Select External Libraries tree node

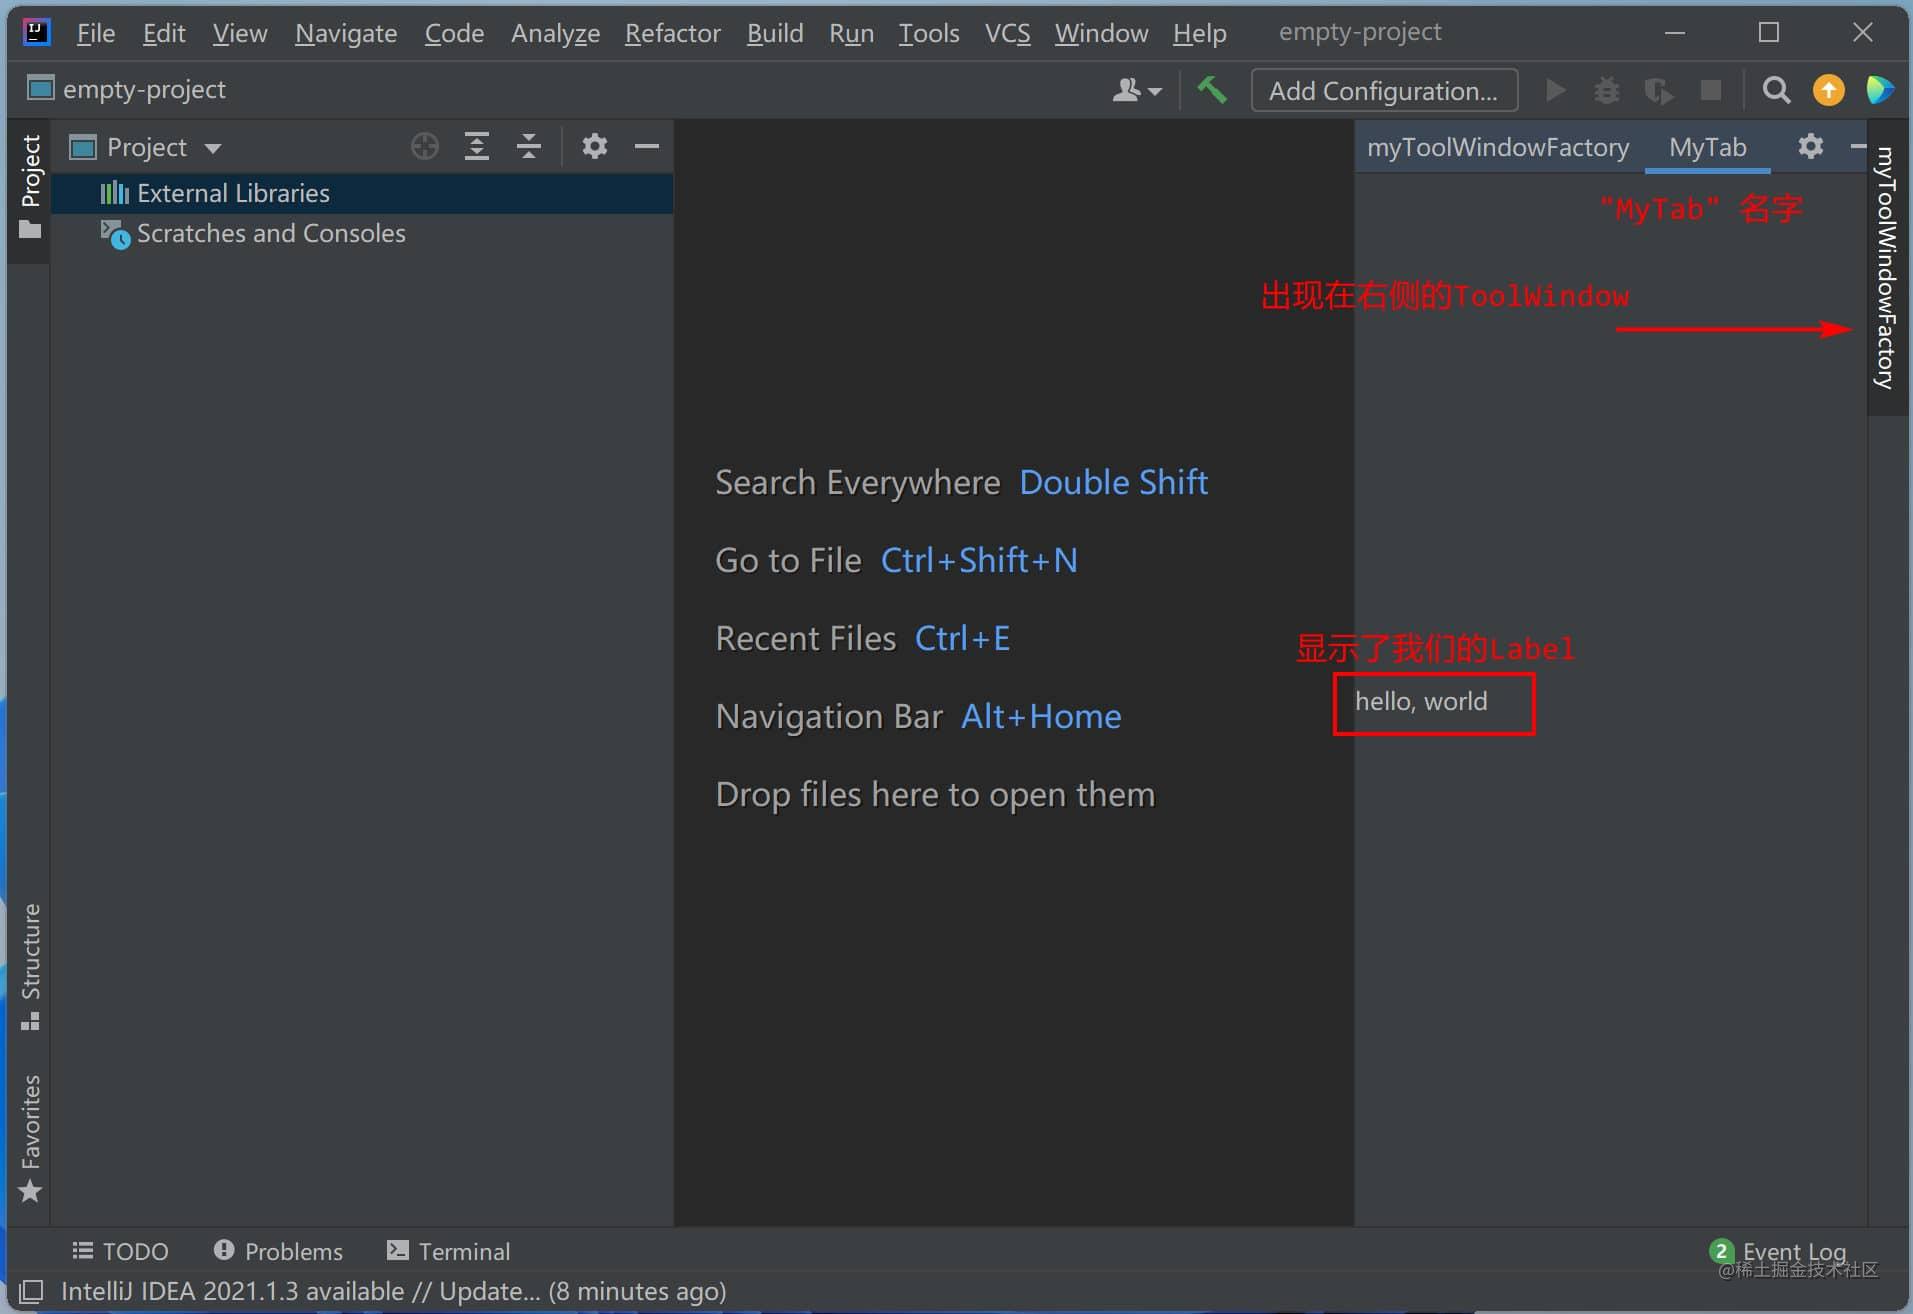coord(362,193)
